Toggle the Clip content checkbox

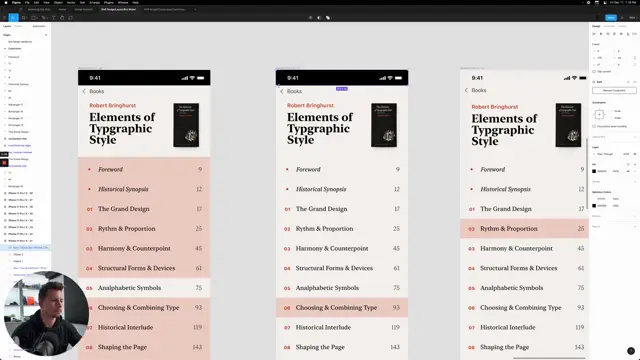594,71
